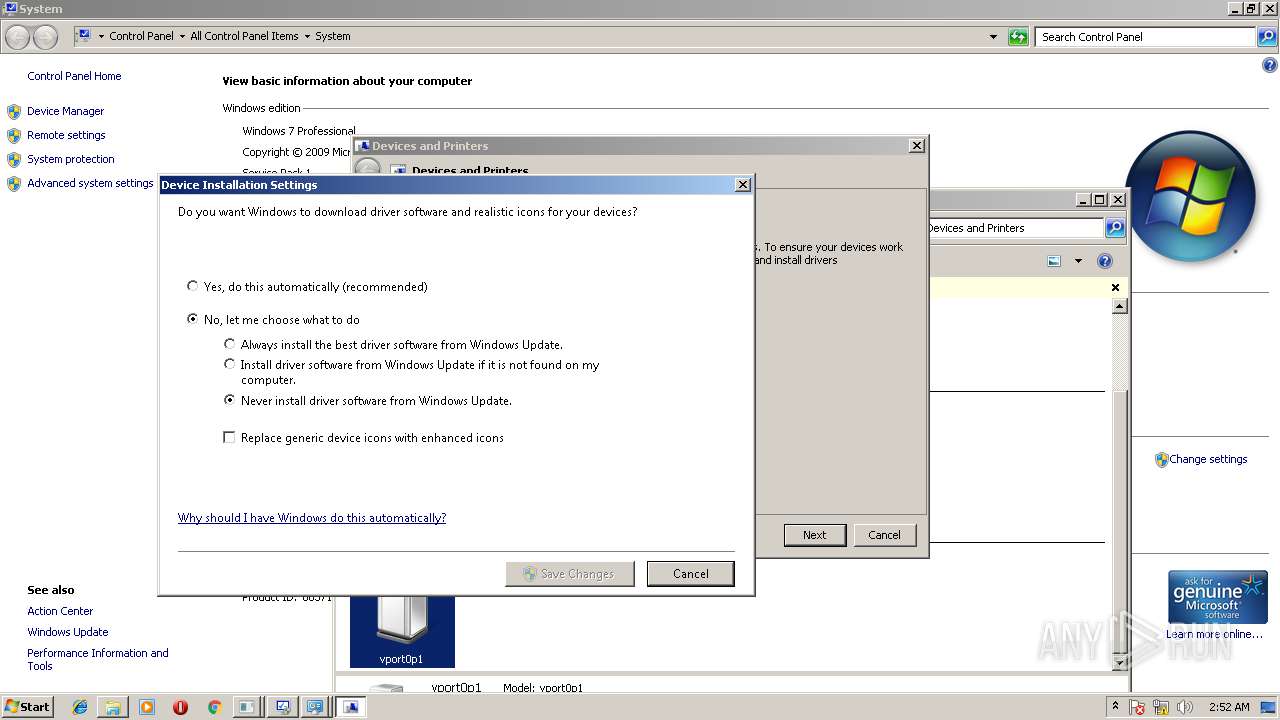This screenshot has width=1280, height=720.
Task: Click change view icon in Devices and Printers
Action: click(x=1054, y=261)
